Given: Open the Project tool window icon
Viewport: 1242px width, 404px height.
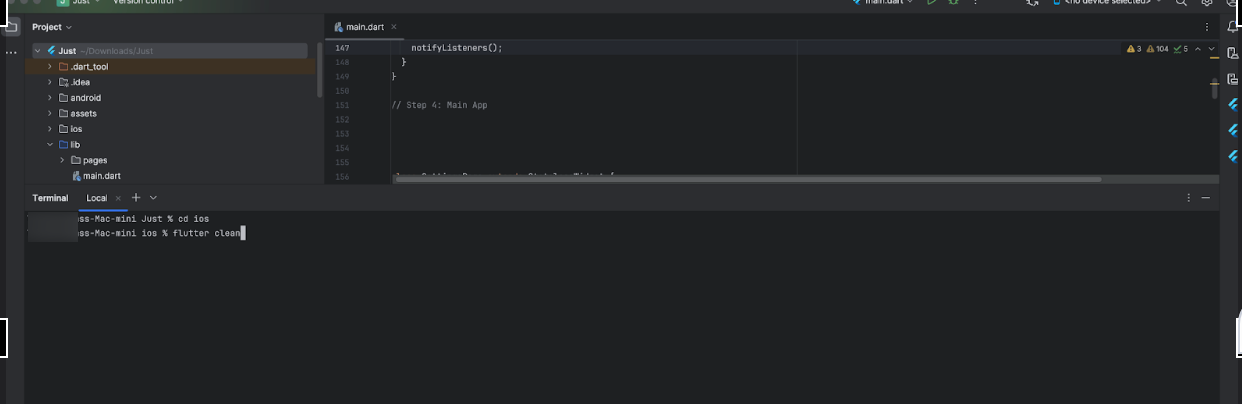Looking at the screenshot, I should [x=12, y=27].
